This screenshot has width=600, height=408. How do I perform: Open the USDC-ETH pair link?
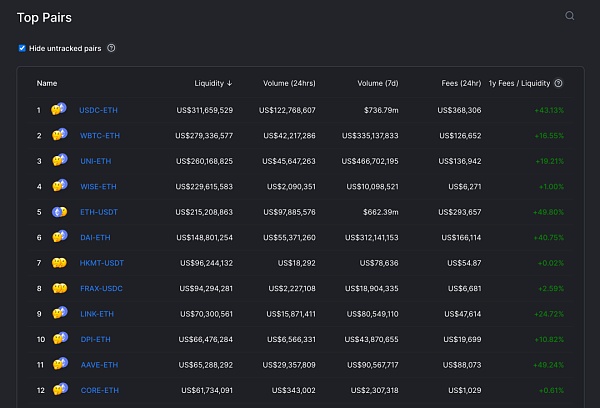coord(99,110)
